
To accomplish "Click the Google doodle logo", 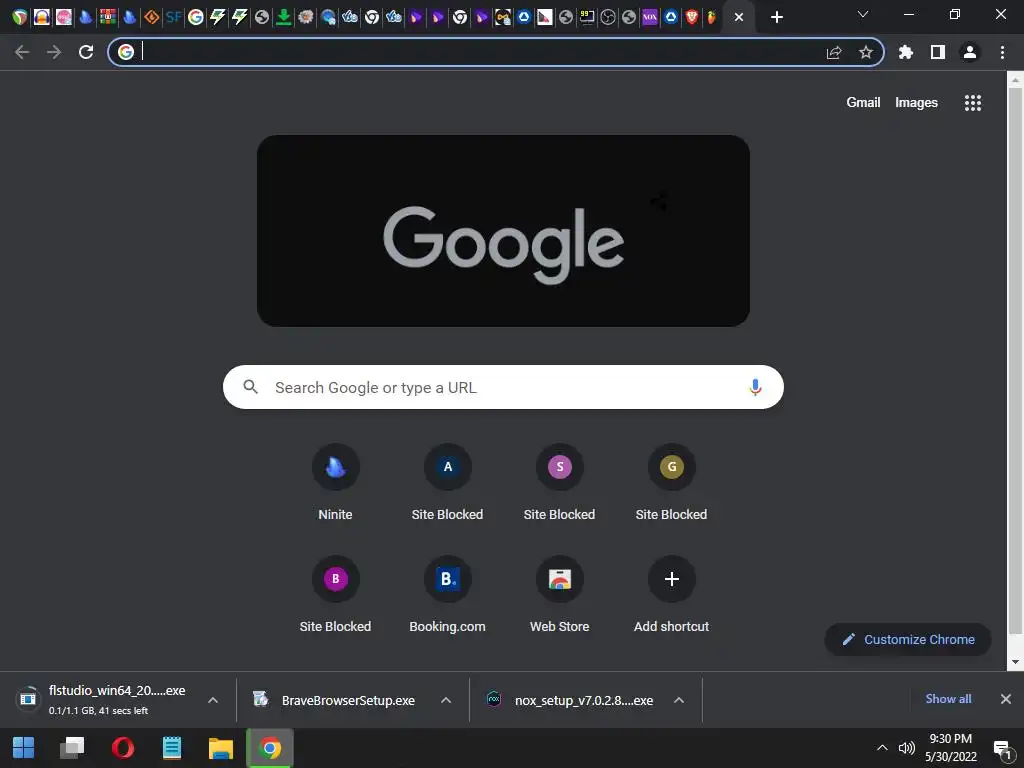I will click(x=503, y=231).
